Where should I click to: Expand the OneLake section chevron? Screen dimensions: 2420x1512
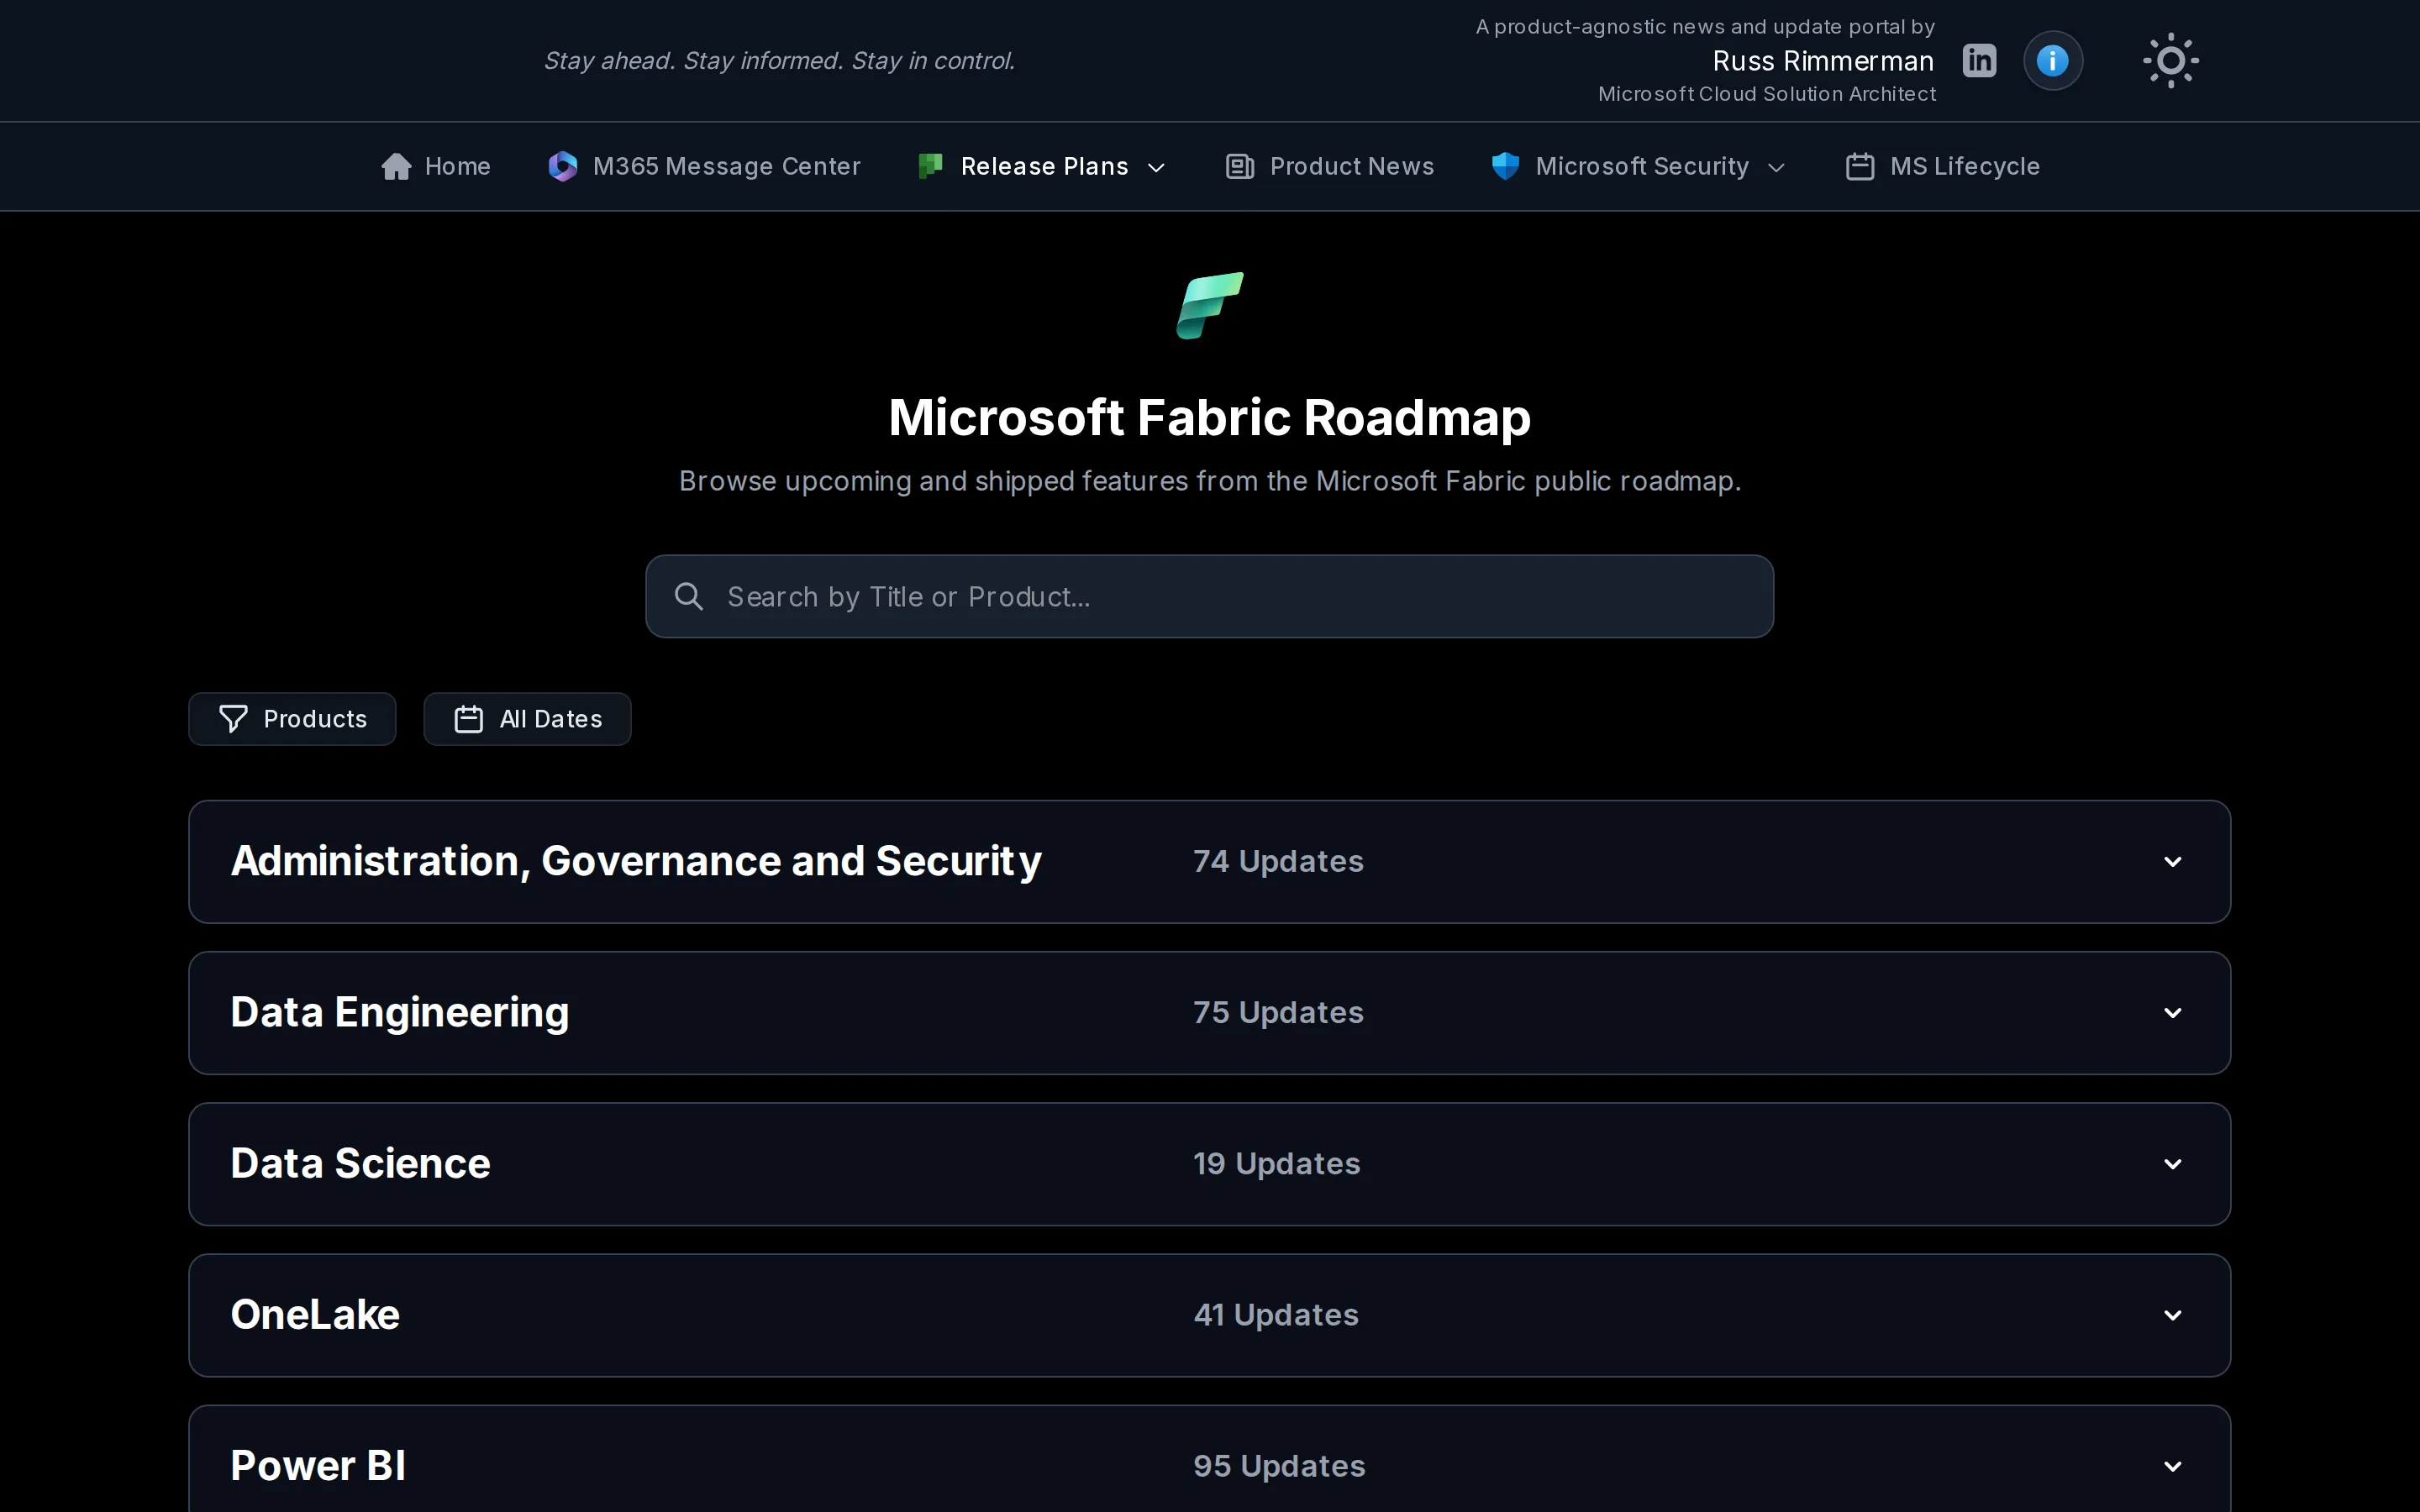click(x=2172, y=1315)
